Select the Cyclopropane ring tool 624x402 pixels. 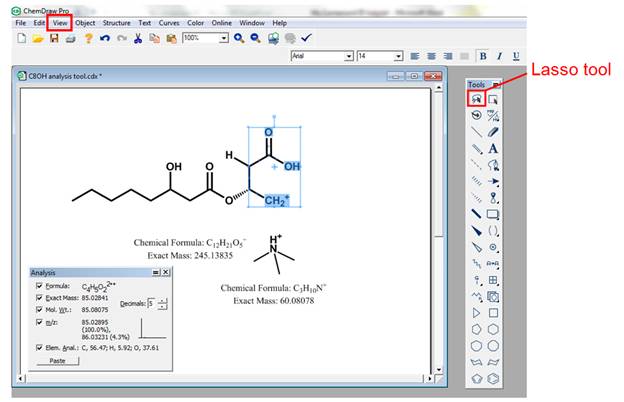point(476,313)
